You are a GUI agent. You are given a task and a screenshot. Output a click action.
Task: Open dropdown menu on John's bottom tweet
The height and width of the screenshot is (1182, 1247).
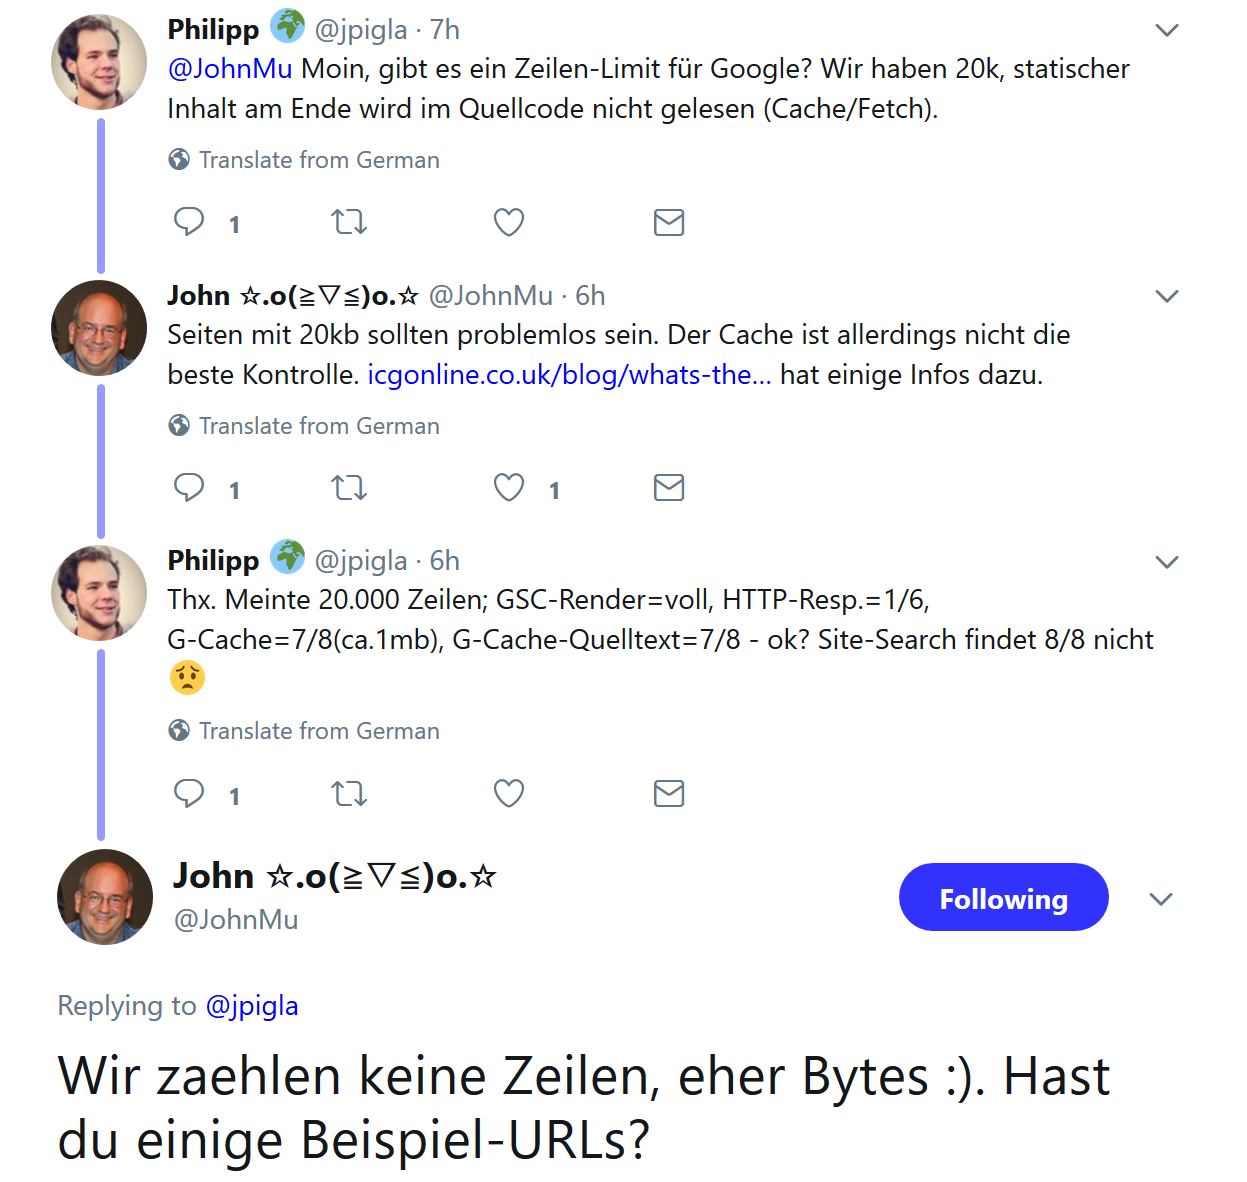coord(1160,898)
